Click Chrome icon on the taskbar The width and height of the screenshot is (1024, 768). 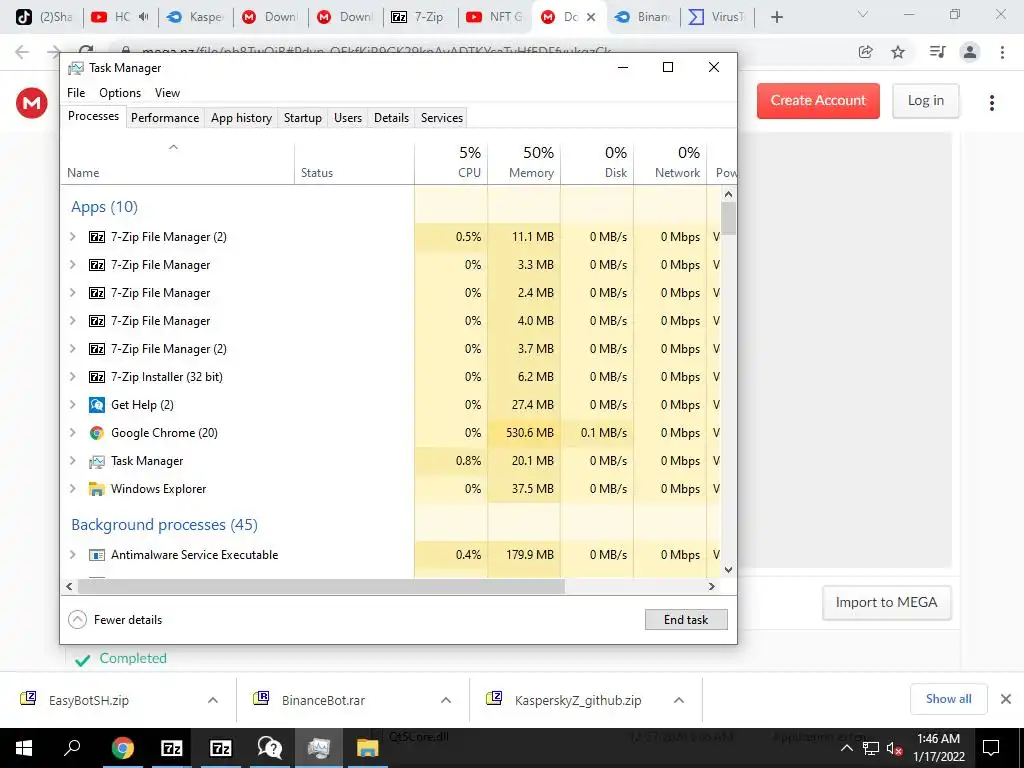[x=122, y=748]
